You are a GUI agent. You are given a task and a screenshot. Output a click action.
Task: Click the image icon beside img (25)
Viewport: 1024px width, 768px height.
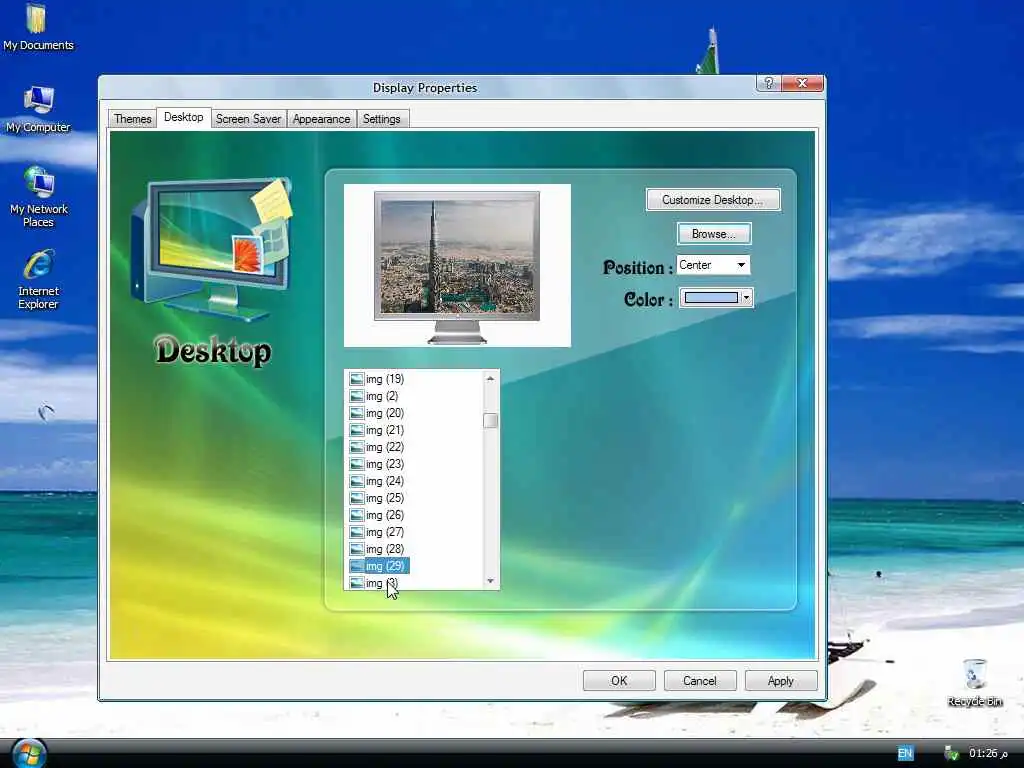point(357,498)
